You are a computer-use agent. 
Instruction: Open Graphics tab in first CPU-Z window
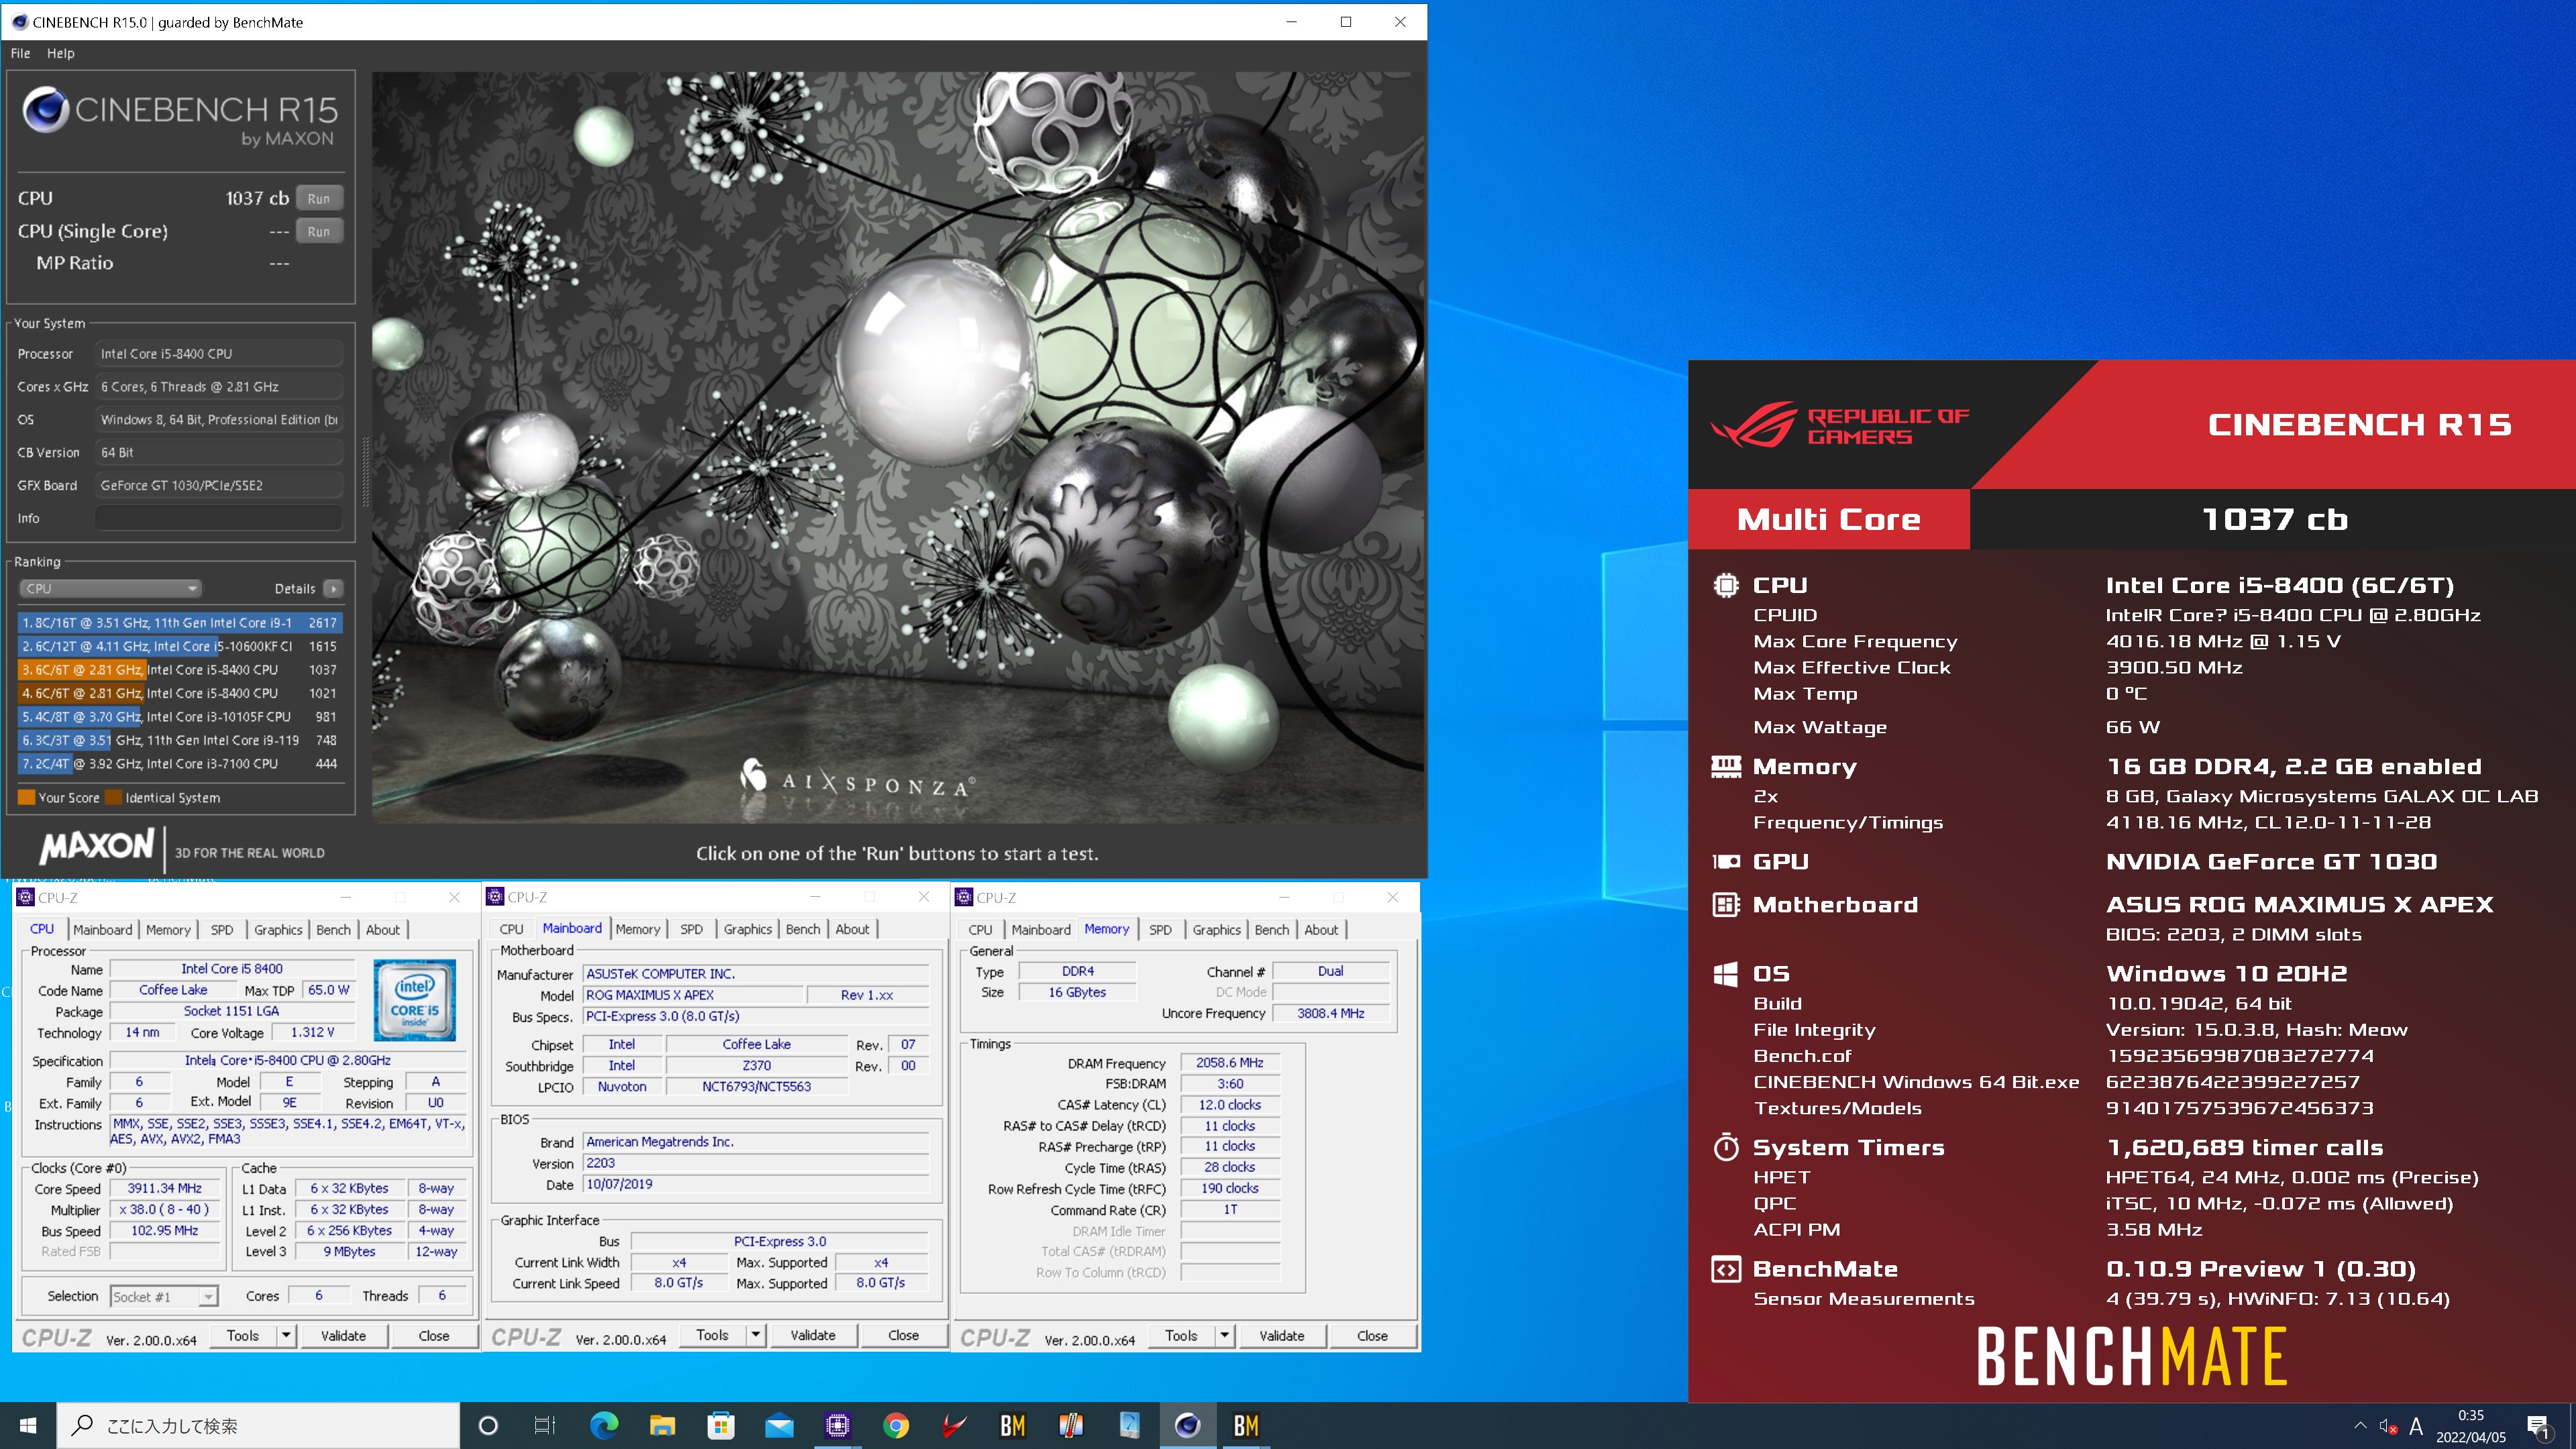(x=278, y=929)
